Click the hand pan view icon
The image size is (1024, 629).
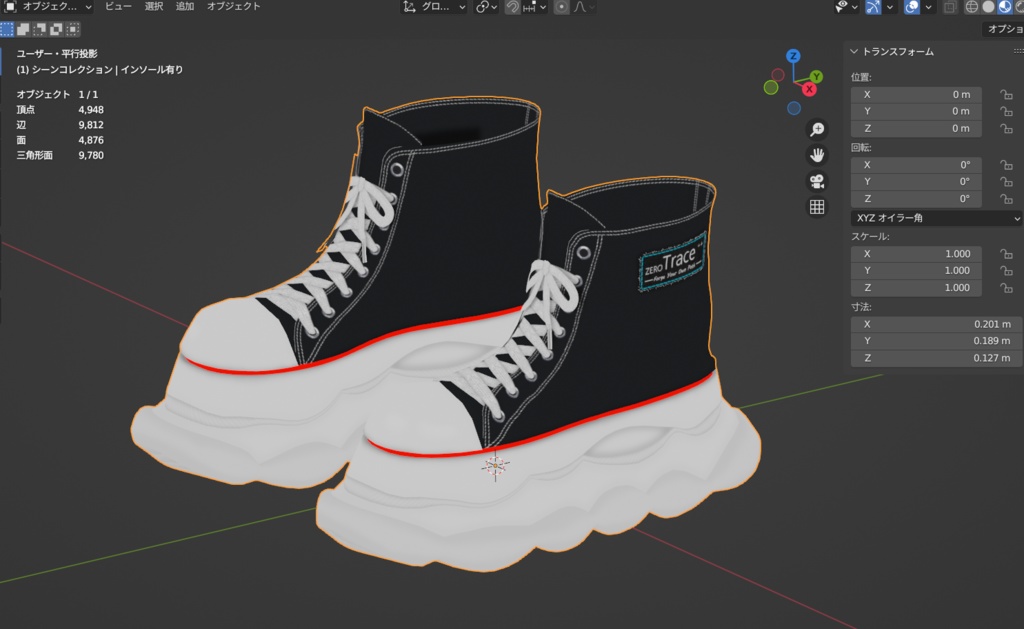coord(816,155)
